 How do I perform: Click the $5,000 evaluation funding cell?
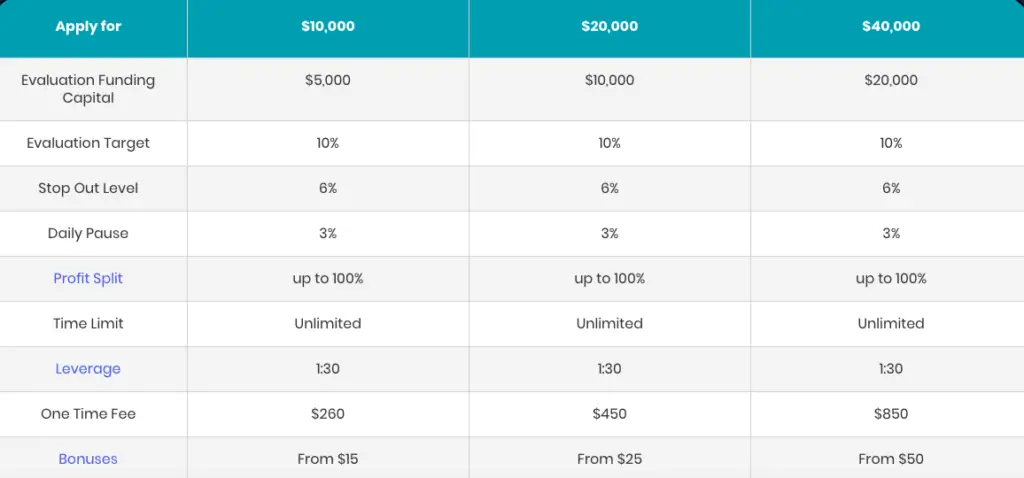pyautogui.click(x=328, y=80)
